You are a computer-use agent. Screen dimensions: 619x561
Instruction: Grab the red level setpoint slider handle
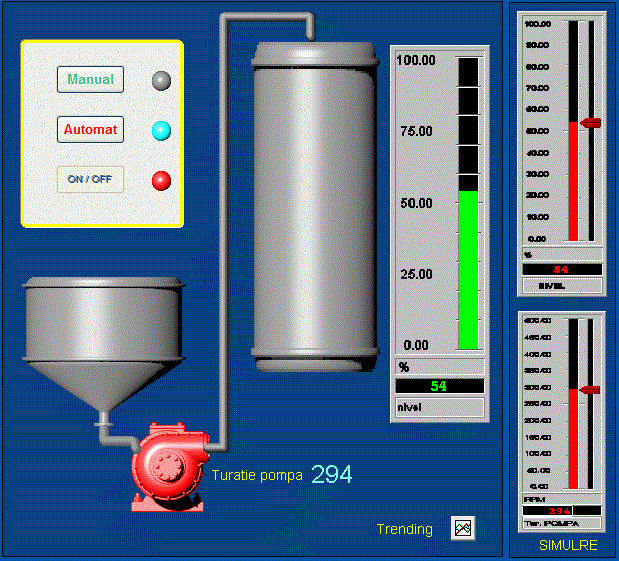pyautogui.click(x=590, y=122)
